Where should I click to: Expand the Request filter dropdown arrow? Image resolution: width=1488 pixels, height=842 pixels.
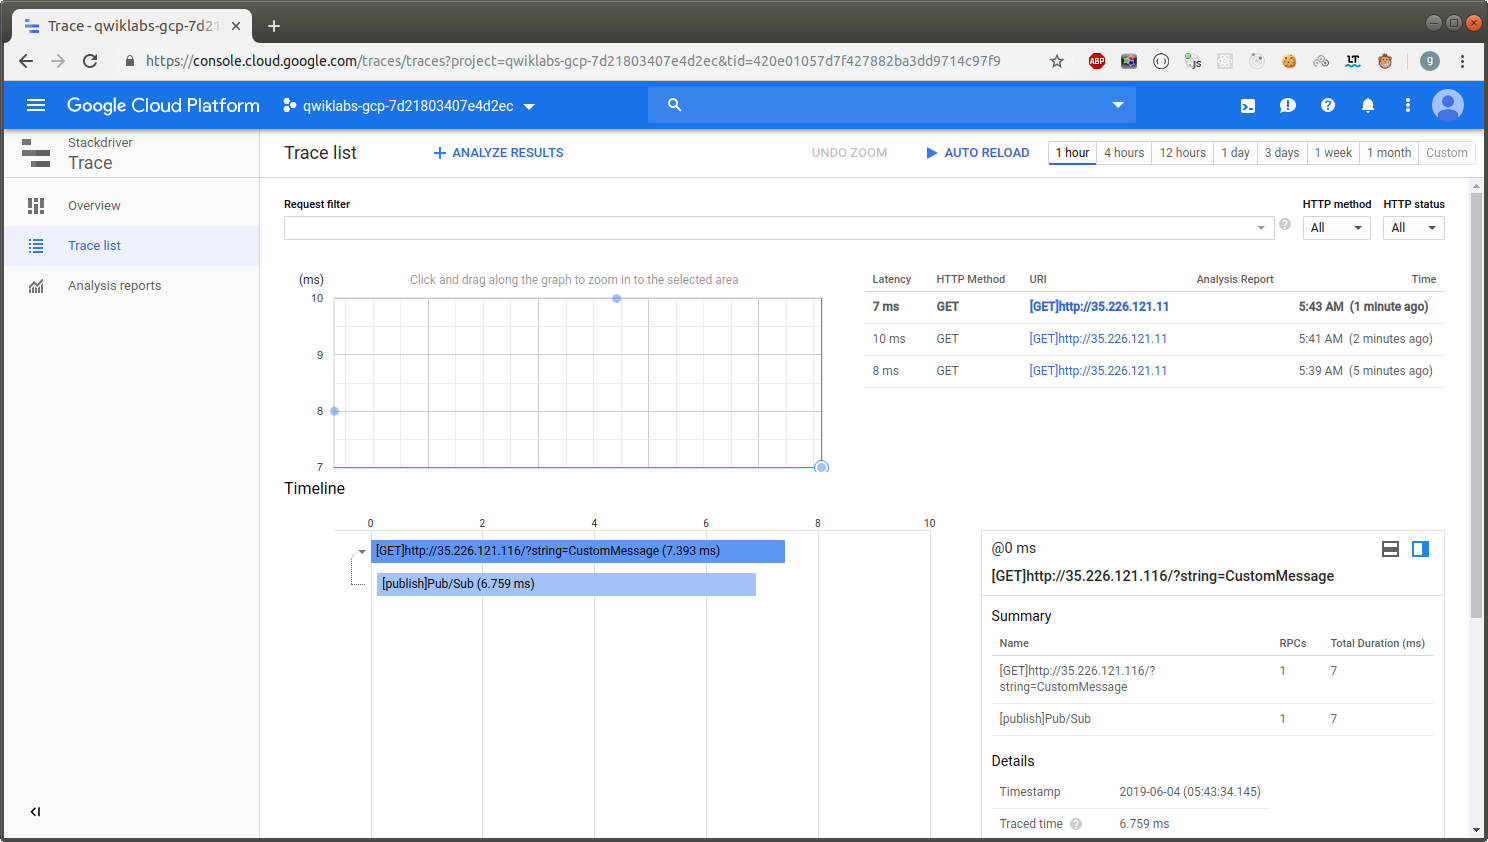1261,228
